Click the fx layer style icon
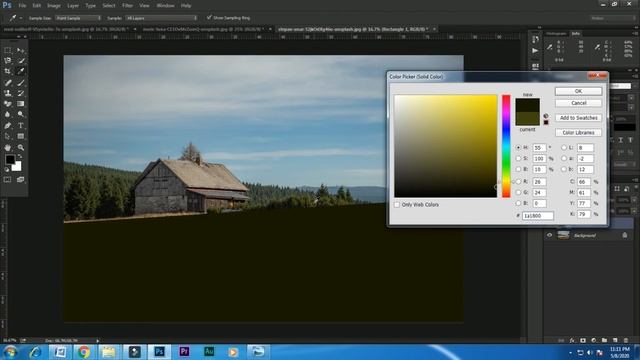Screen dimensions: 640x360 pyautogui.click(x=572, y=340)
